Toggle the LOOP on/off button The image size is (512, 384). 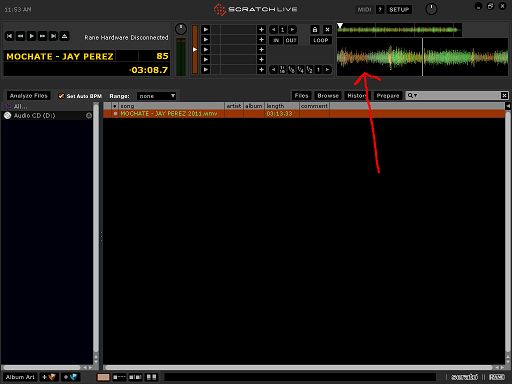click(x=321, y=40)
